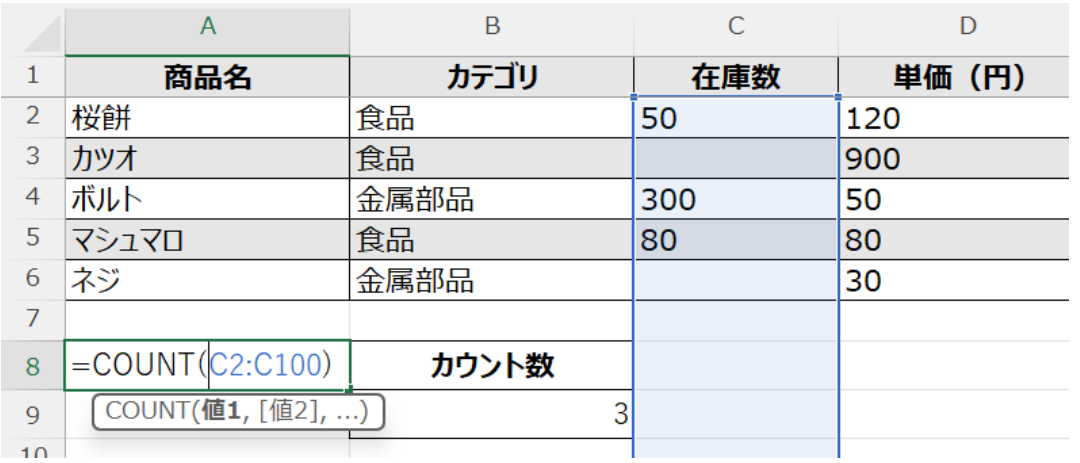Click the 金属部品 cell in ボルト row
The image size is (1080, 463).
pyautogui.click(x=491, y=200)
